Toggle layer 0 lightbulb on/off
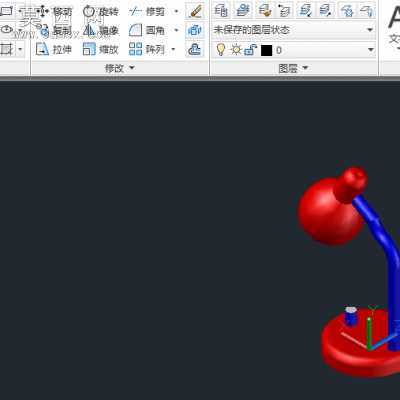 pyautogui.click(x=221, y=50)
